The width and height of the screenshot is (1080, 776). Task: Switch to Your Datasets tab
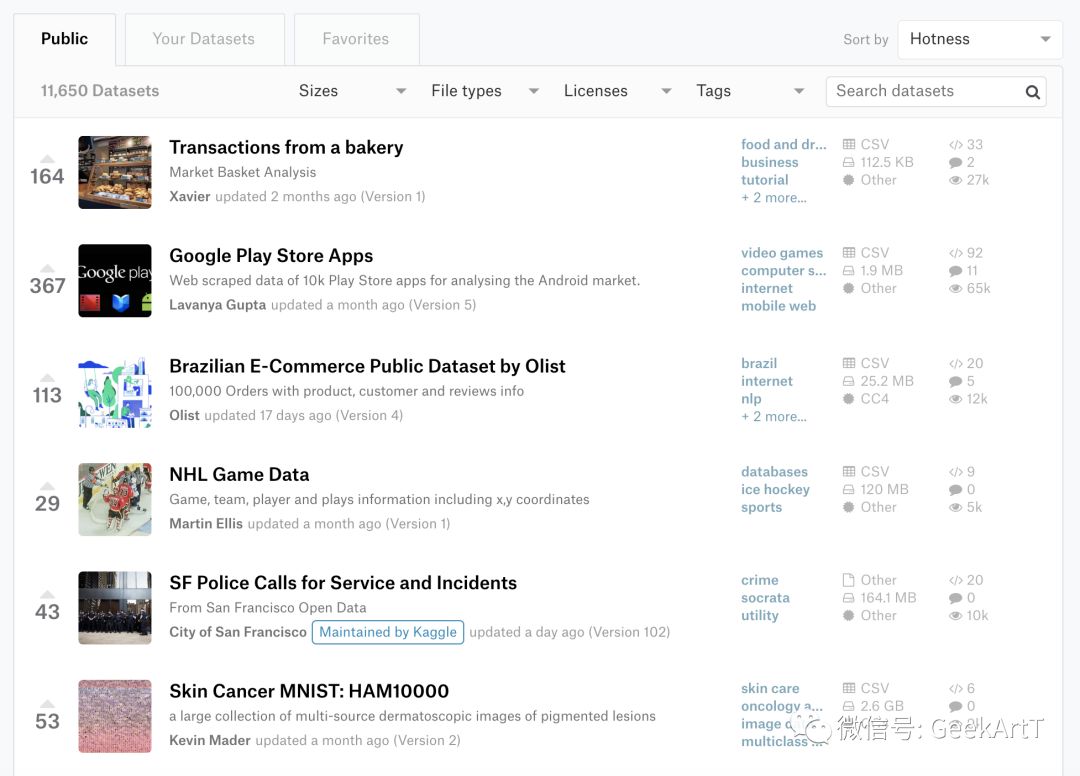204,39
